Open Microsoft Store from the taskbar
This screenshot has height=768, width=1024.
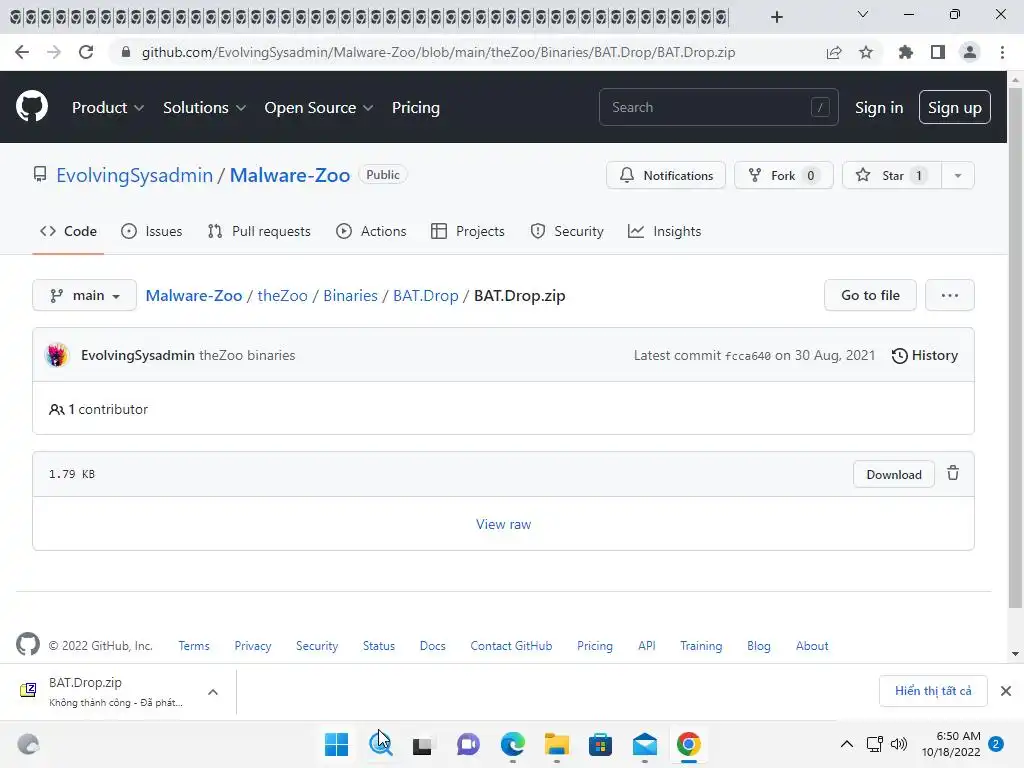600,744
